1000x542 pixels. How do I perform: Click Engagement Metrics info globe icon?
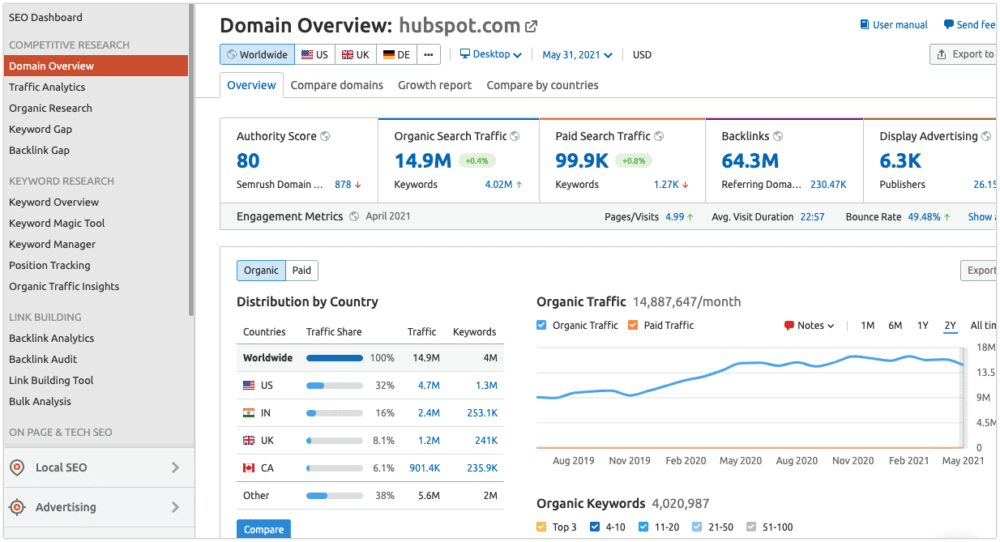[x=354, y=216]
